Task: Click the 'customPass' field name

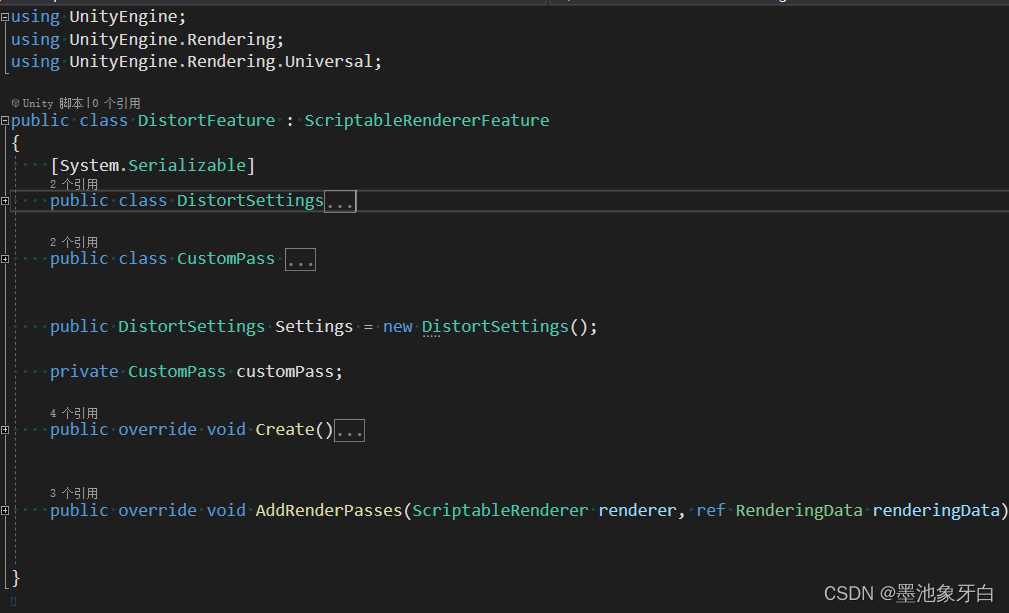Action: (284, 372)
